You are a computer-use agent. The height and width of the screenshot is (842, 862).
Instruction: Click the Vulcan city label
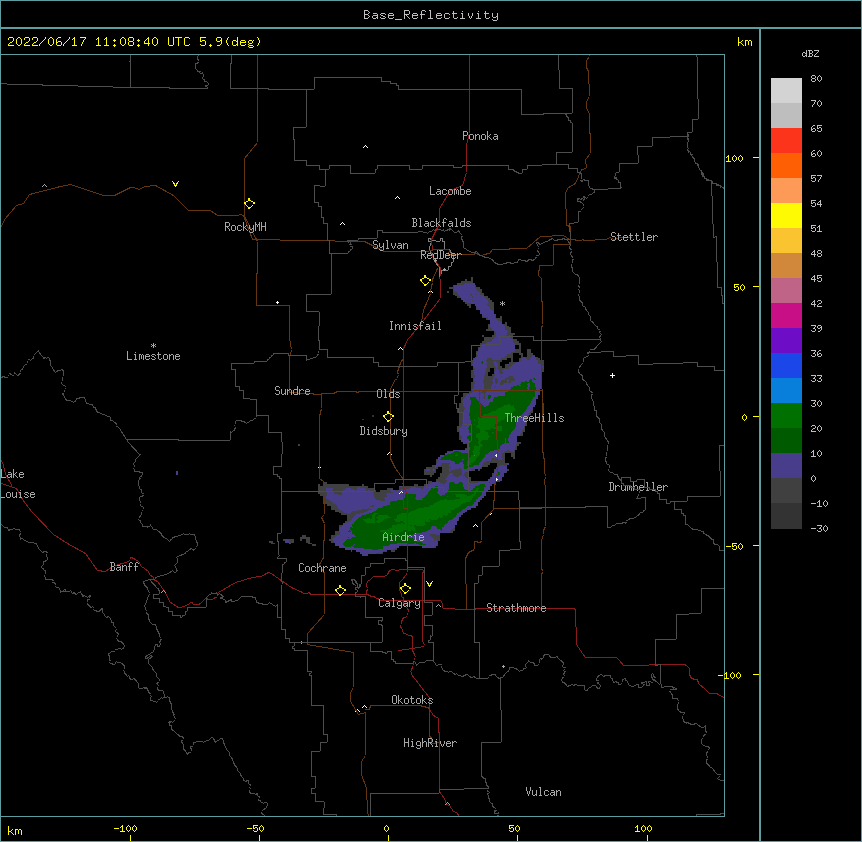(543, 792)
